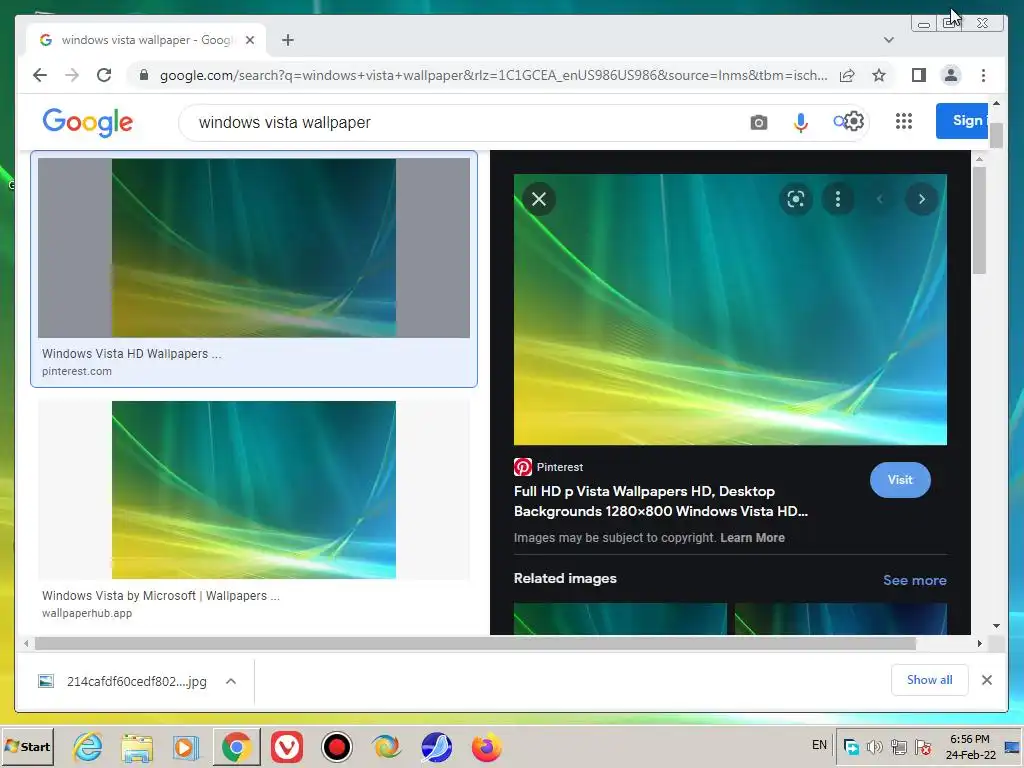Submit the search with the magnifier icon
Viewport: 1024px width, 768px height.
tap(839, 121)
